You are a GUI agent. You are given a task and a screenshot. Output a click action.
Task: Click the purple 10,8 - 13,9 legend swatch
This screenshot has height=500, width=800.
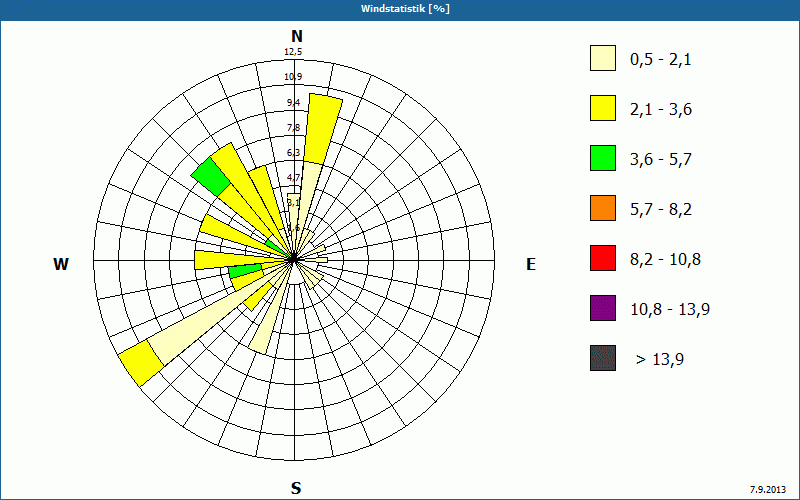click(x=603, y=308)
